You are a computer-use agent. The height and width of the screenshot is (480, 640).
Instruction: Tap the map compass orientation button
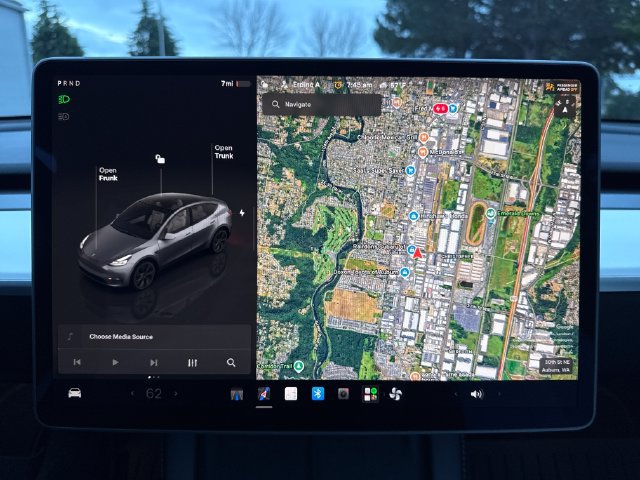pos(565,107)
